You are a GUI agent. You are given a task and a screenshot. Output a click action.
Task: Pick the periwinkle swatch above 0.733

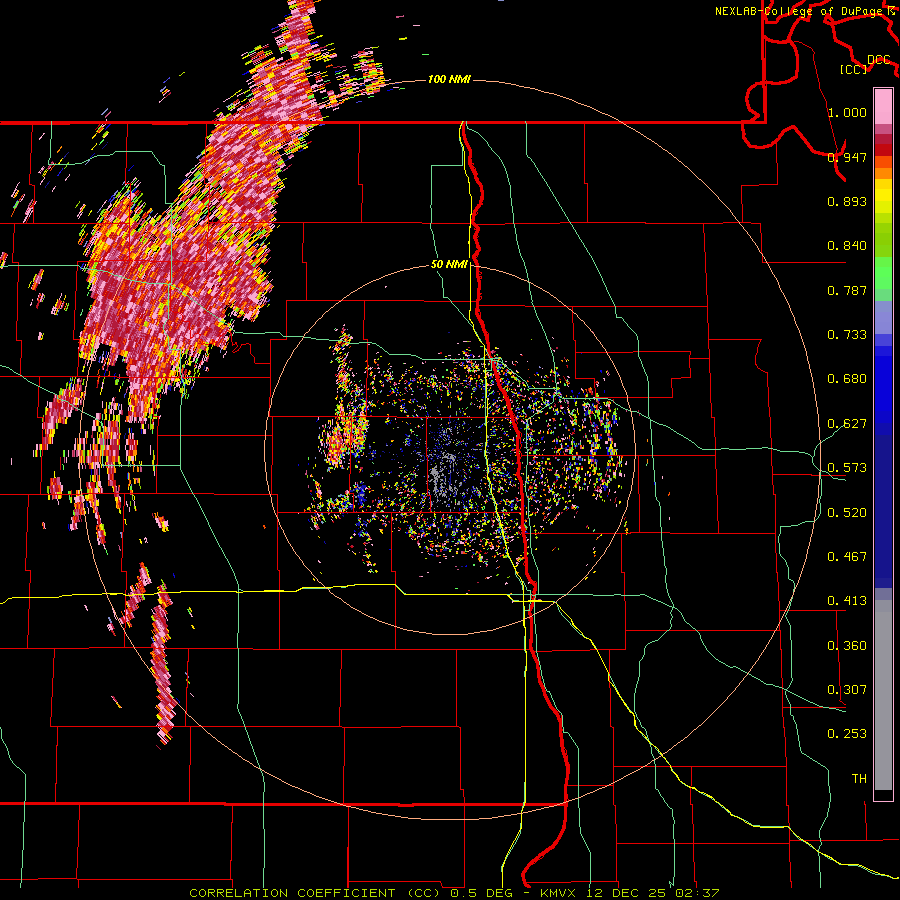(x=883, y=318)
